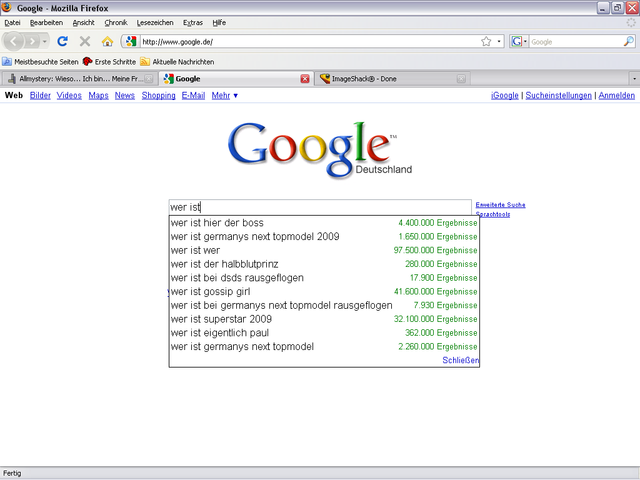Restore down the Firefox window

[x=617, y=7]
